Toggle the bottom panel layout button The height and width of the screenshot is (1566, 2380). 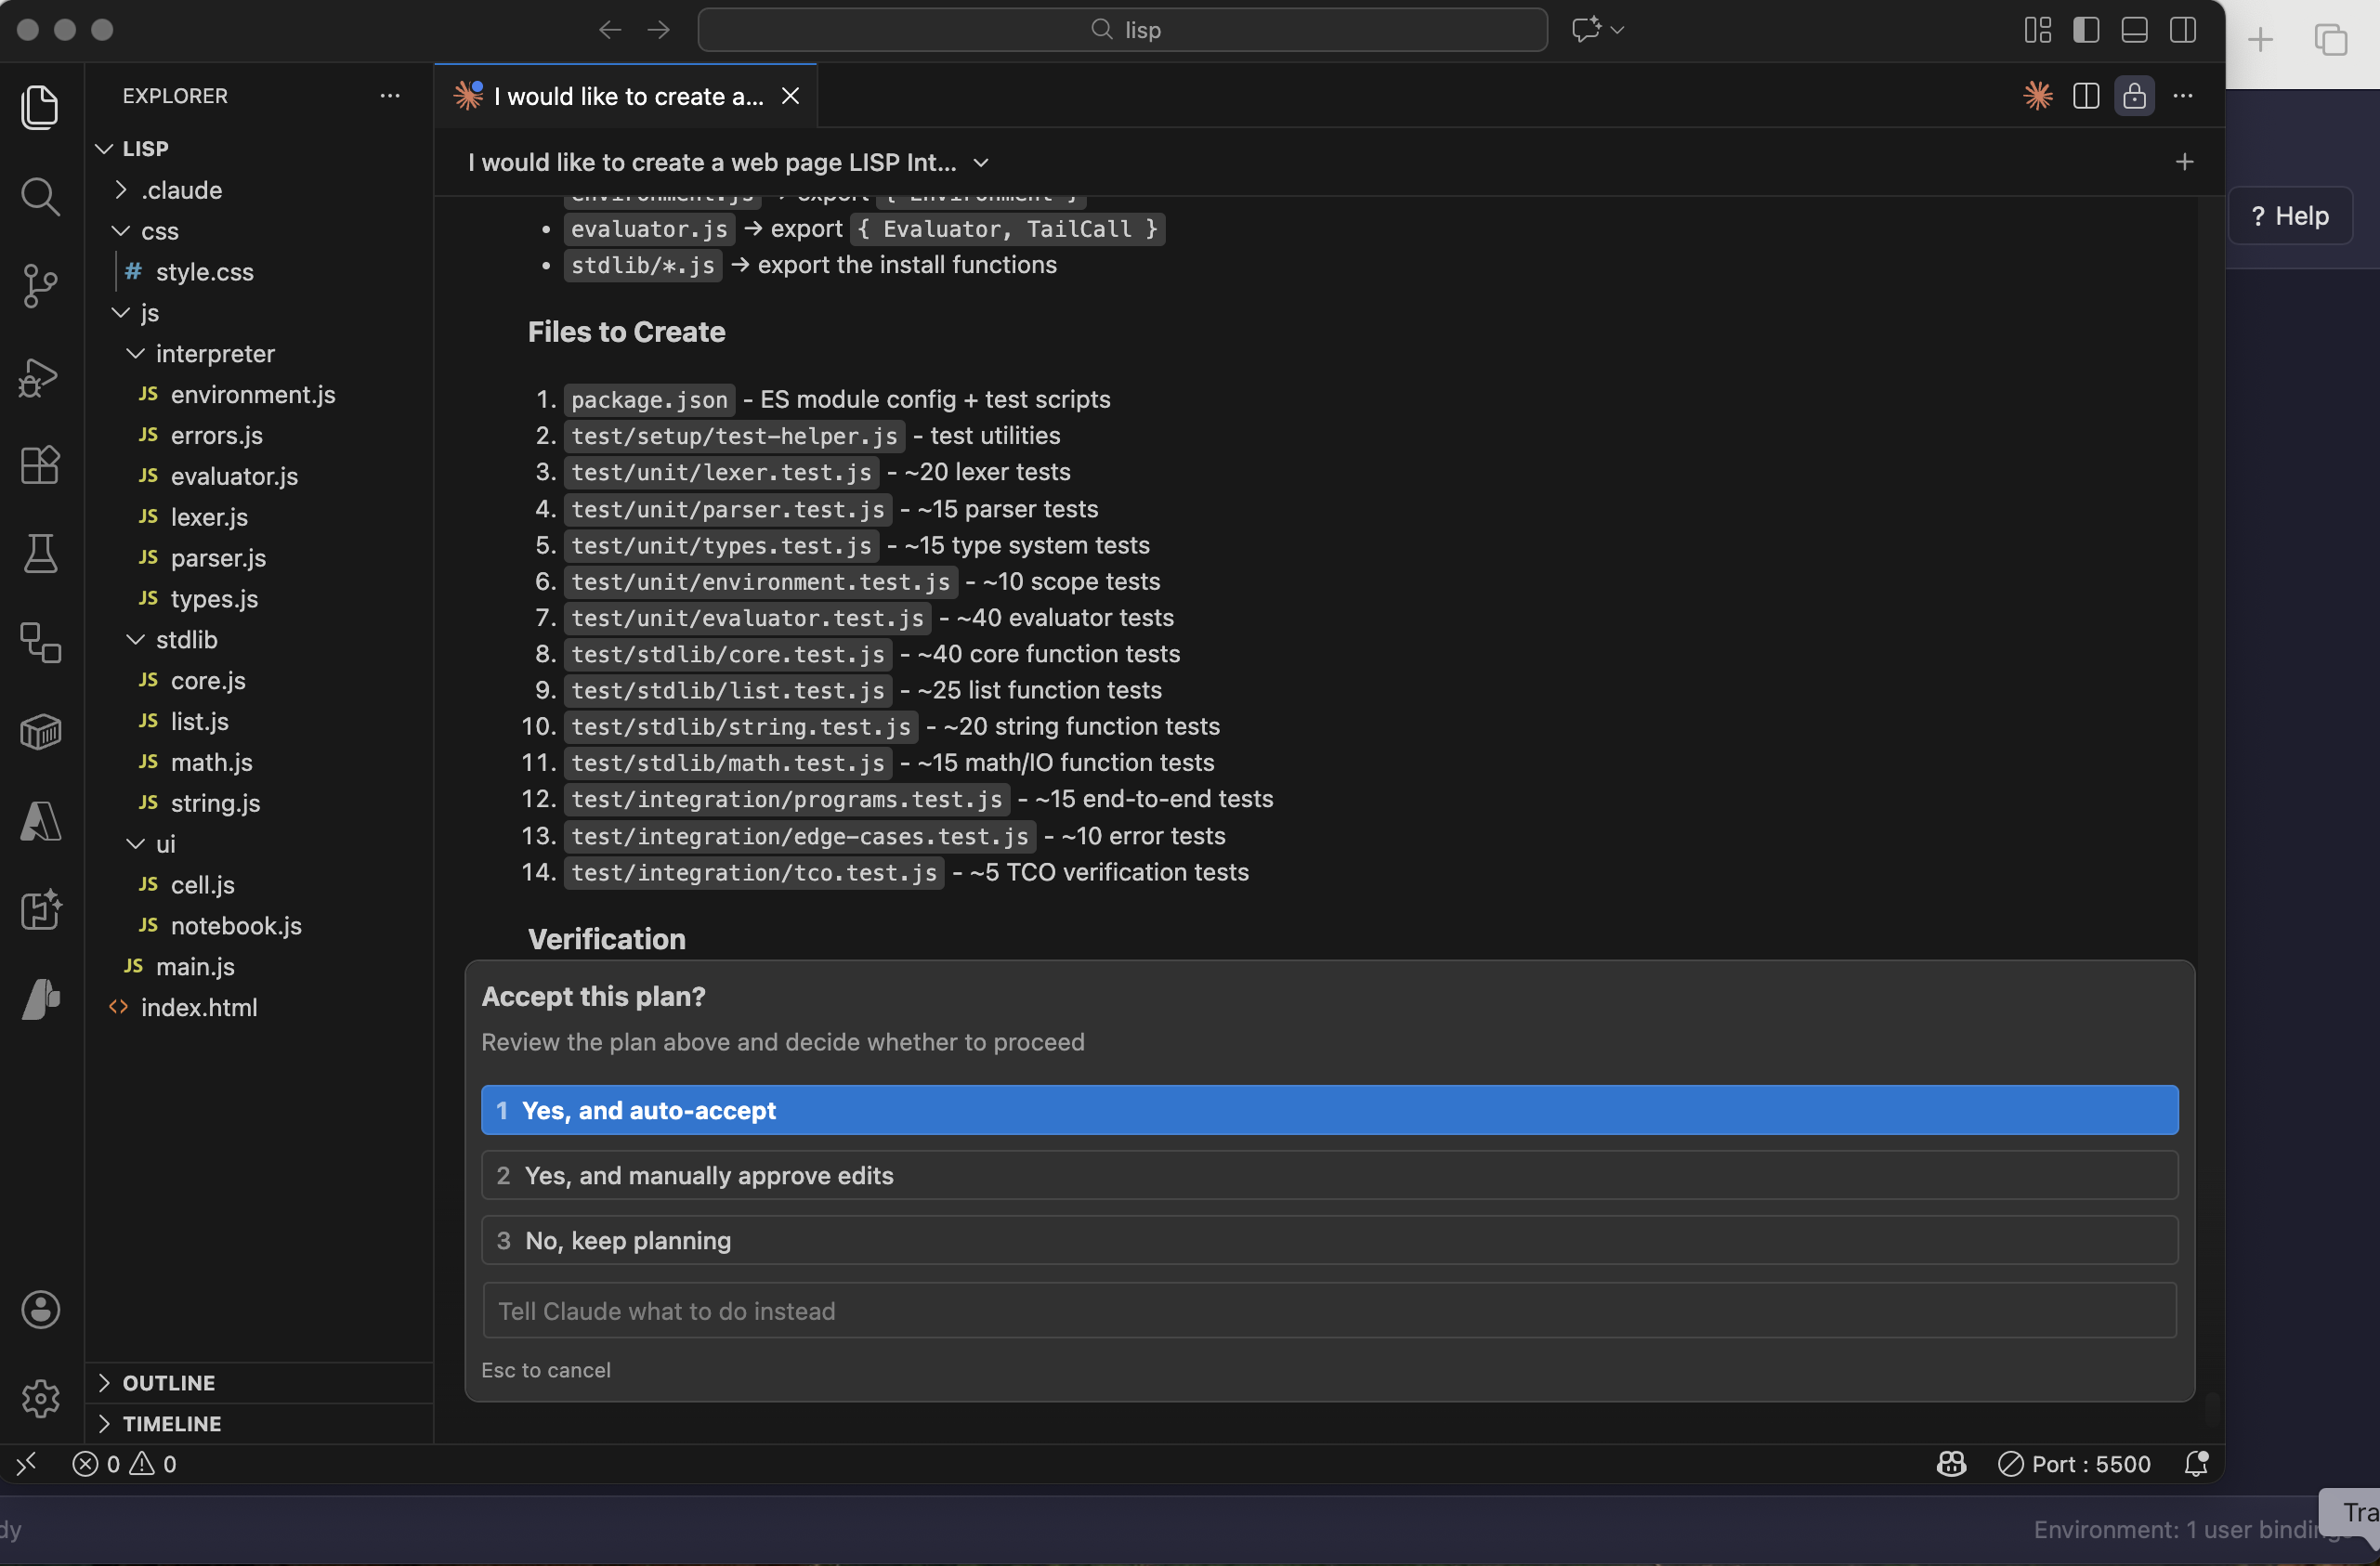click(x=2134, y=30)
